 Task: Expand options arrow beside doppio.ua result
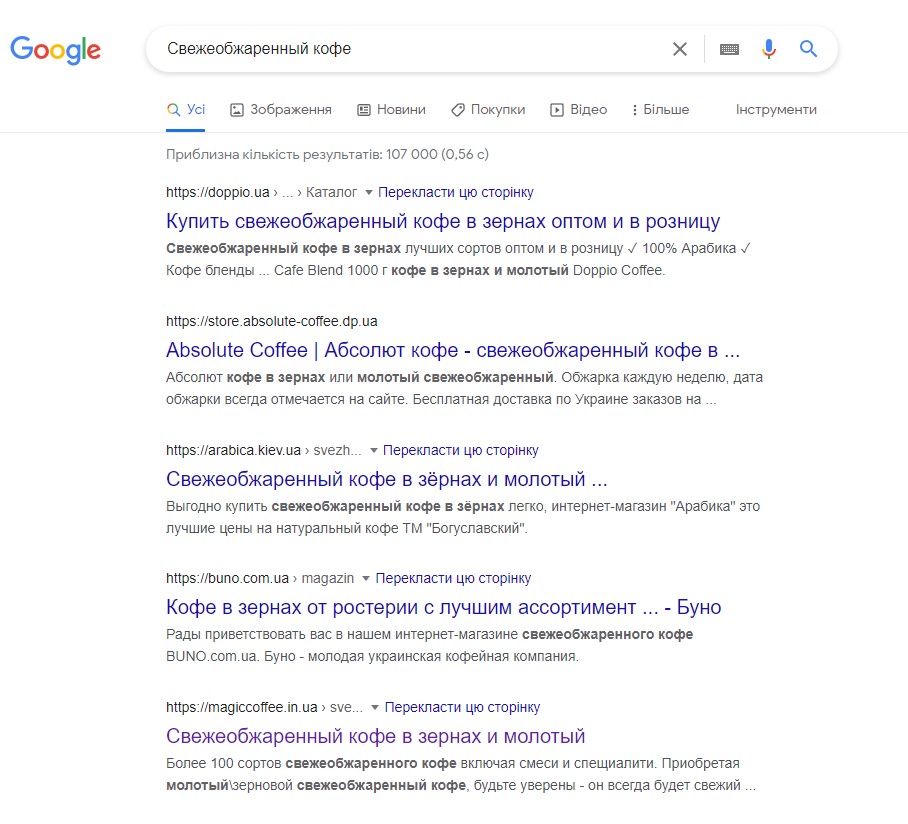coord(368,192)
